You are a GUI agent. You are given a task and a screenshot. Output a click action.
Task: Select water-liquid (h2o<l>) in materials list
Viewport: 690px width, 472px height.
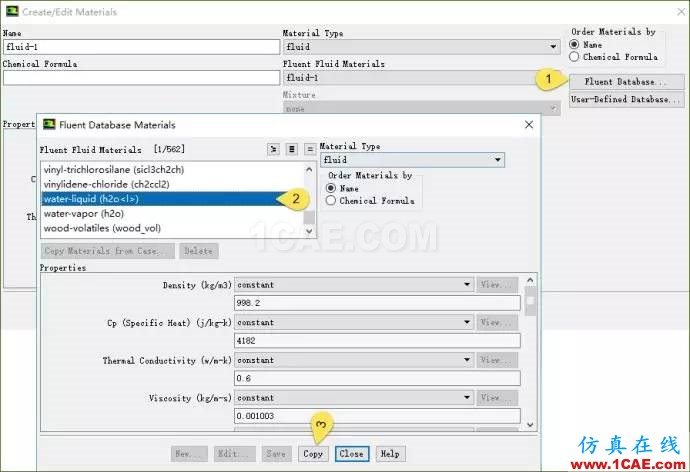click(172, 199)
